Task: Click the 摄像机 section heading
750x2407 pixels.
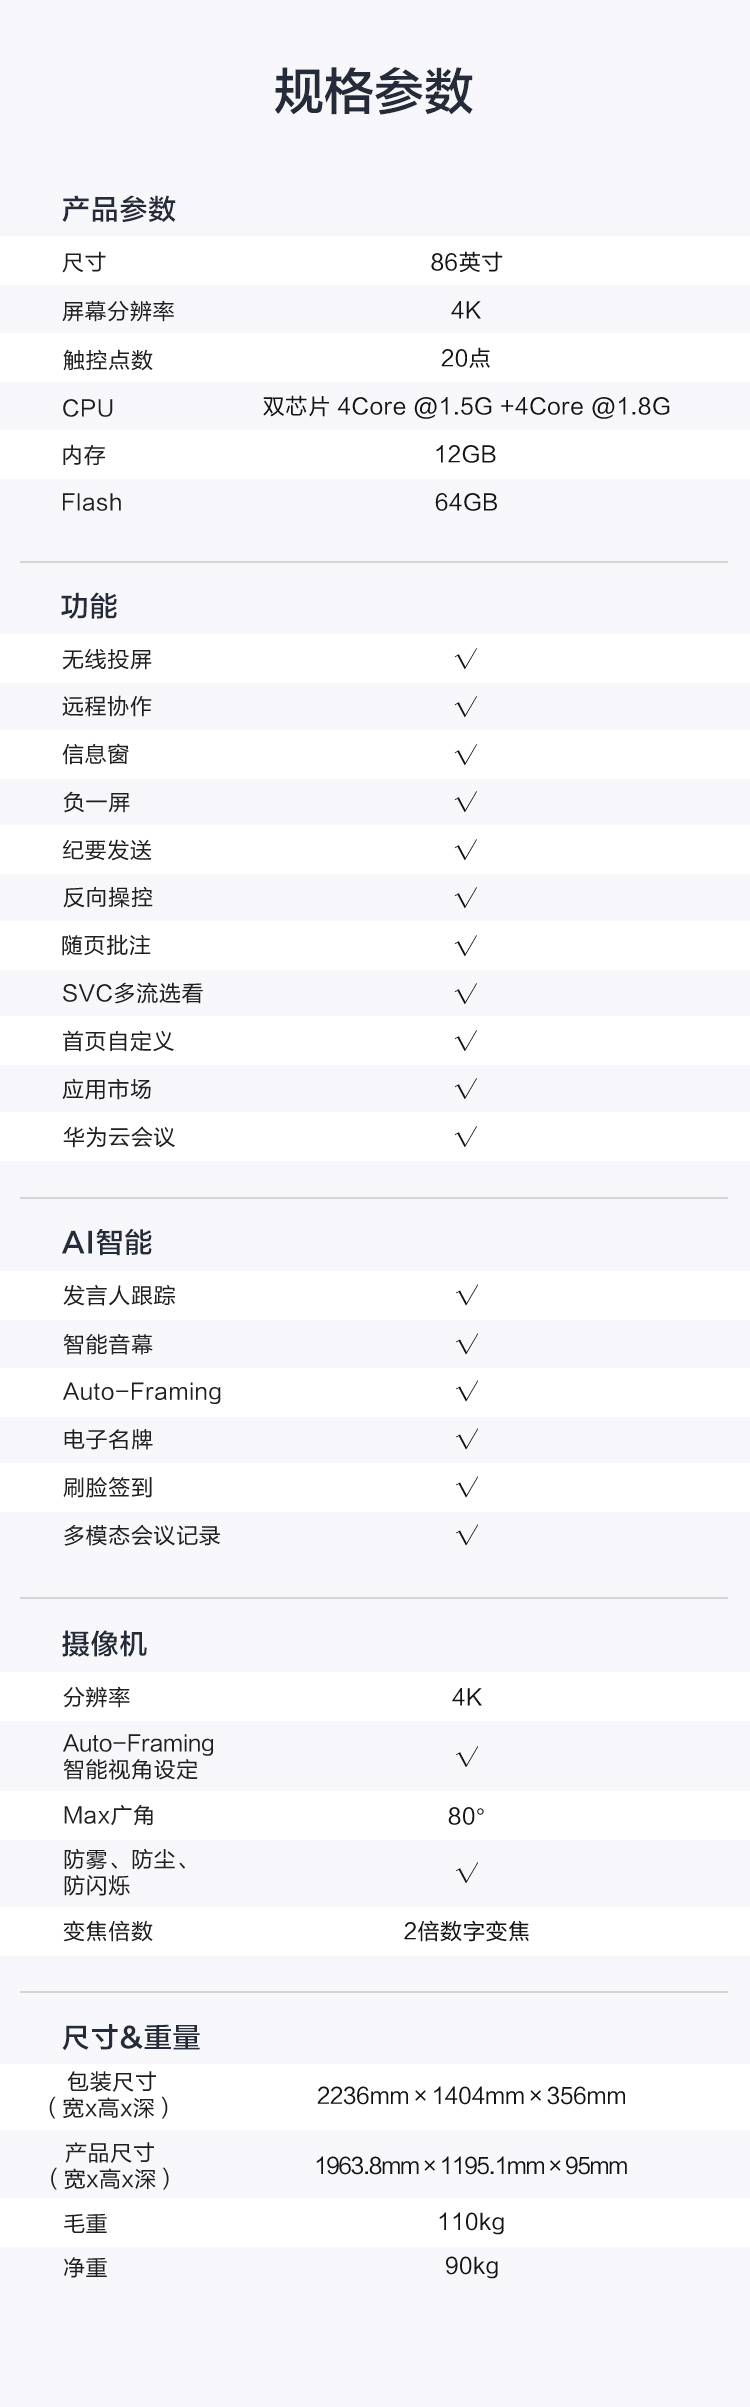Action: [x=104, y=1644]
